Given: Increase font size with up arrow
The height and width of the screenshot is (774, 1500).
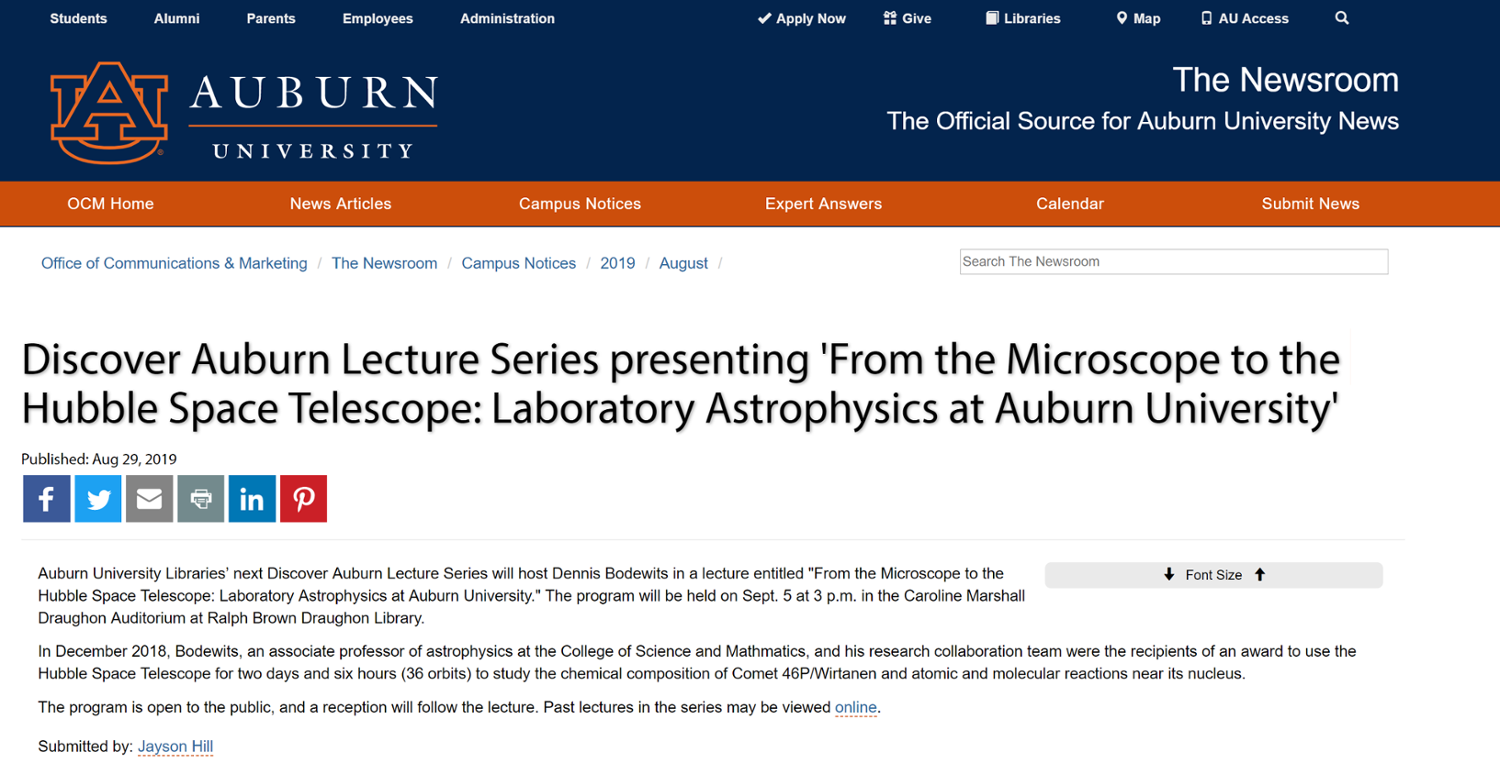Looking at the screenshot, I should coord(1260,575).
